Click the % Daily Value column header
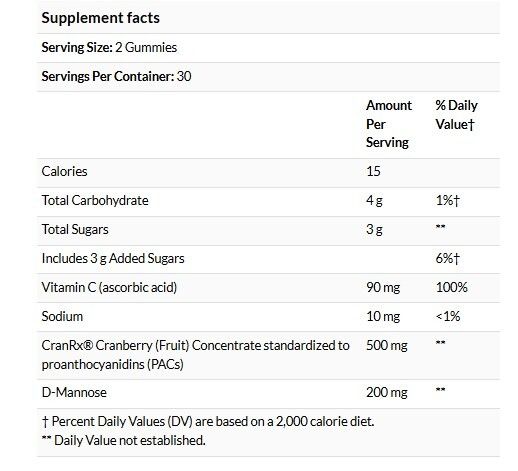The height and width of the screenshot is (471, 518). pyautogui.click(x=456, y=115)
